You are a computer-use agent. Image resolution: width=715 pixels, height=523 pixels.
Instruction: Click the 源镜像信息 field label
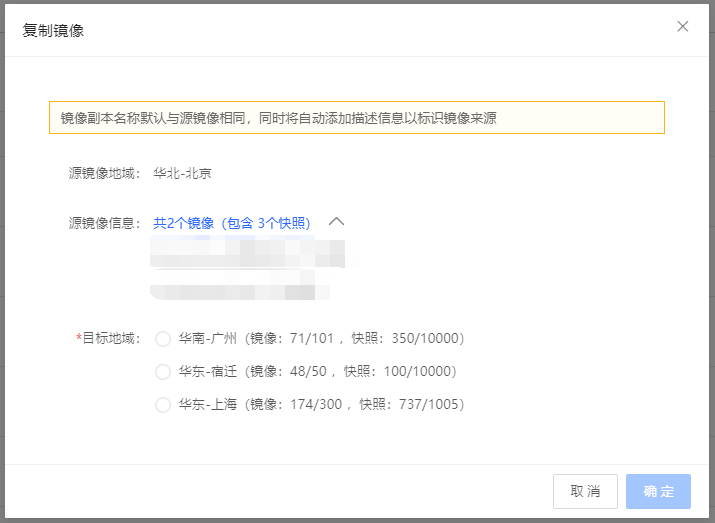click(x=105, y=223)
